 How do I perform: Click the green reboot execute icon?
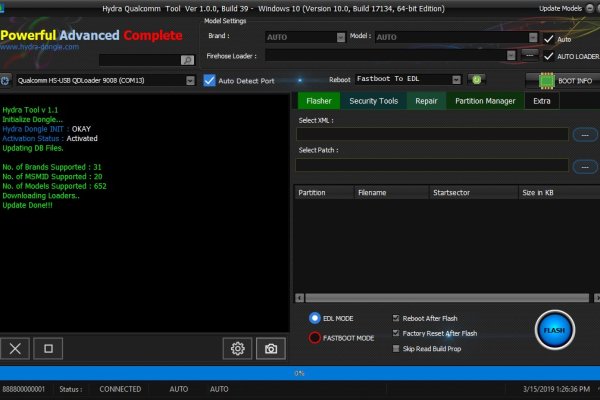(x=477, y=79)
